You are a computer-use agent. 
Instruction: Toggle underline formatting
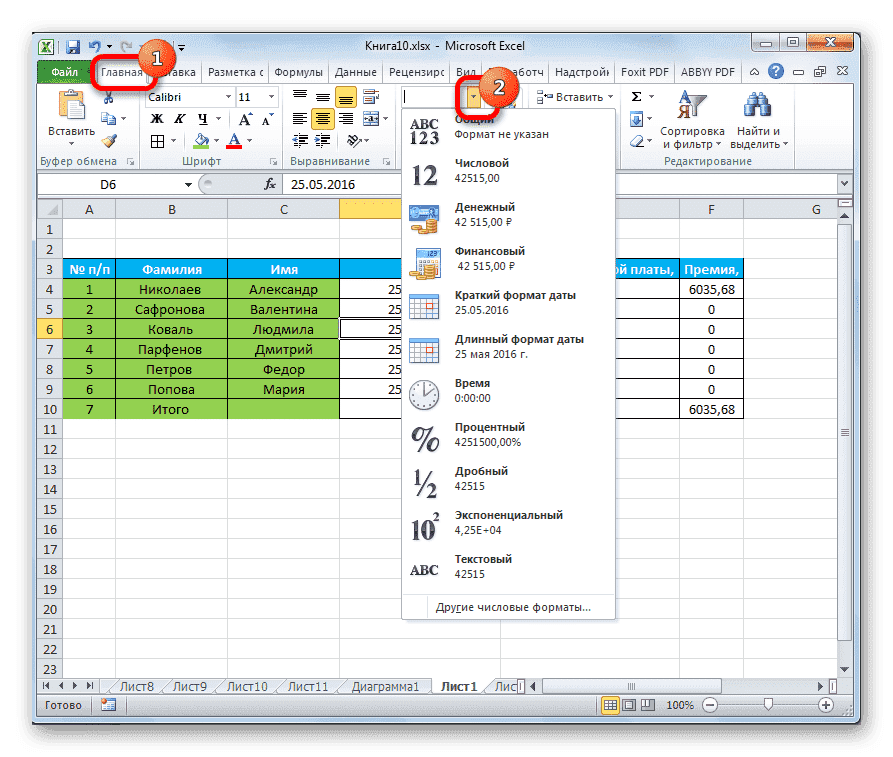click(x=200, y=118)
